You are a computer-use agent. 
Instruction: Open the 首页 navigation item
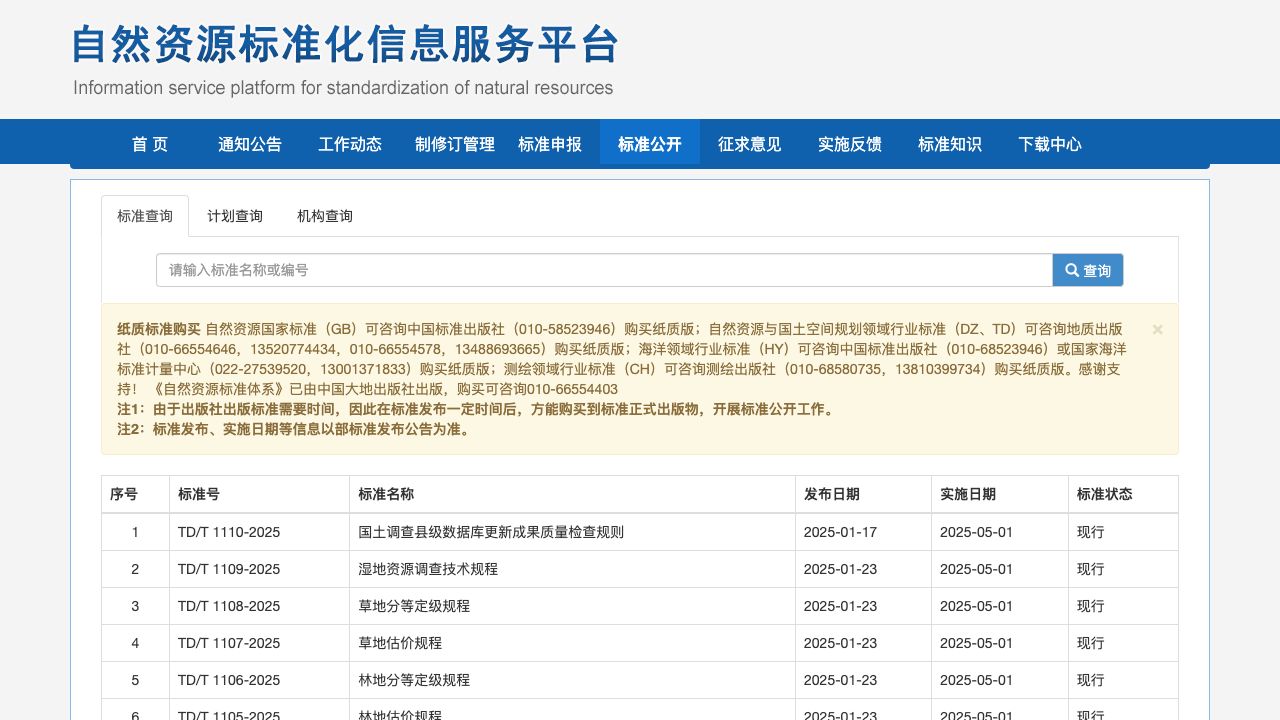click(x=150, y=144)
